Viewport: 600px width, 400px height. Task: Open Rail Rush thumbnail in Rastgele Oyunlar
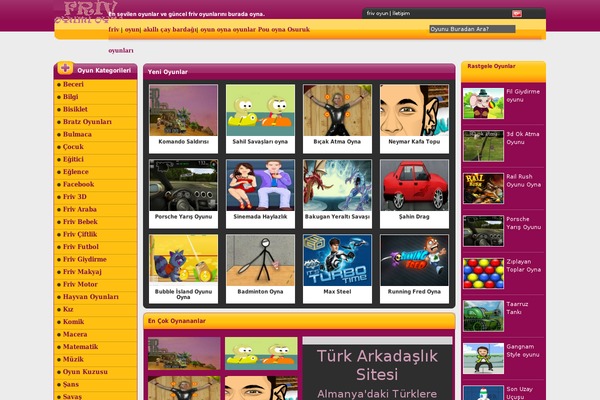(x=483, y=189)
